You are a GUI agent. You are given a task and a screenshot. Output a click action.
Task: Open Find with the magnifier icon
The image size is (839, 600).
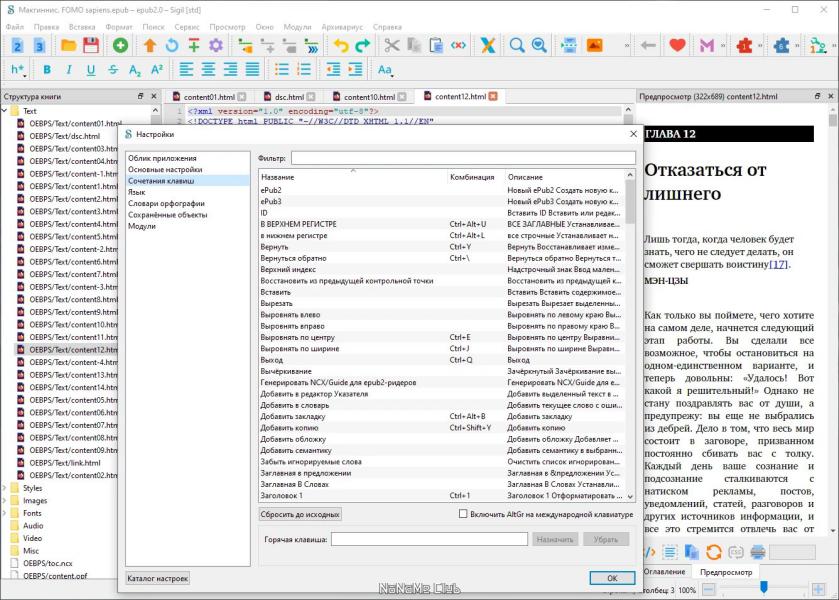517,45
